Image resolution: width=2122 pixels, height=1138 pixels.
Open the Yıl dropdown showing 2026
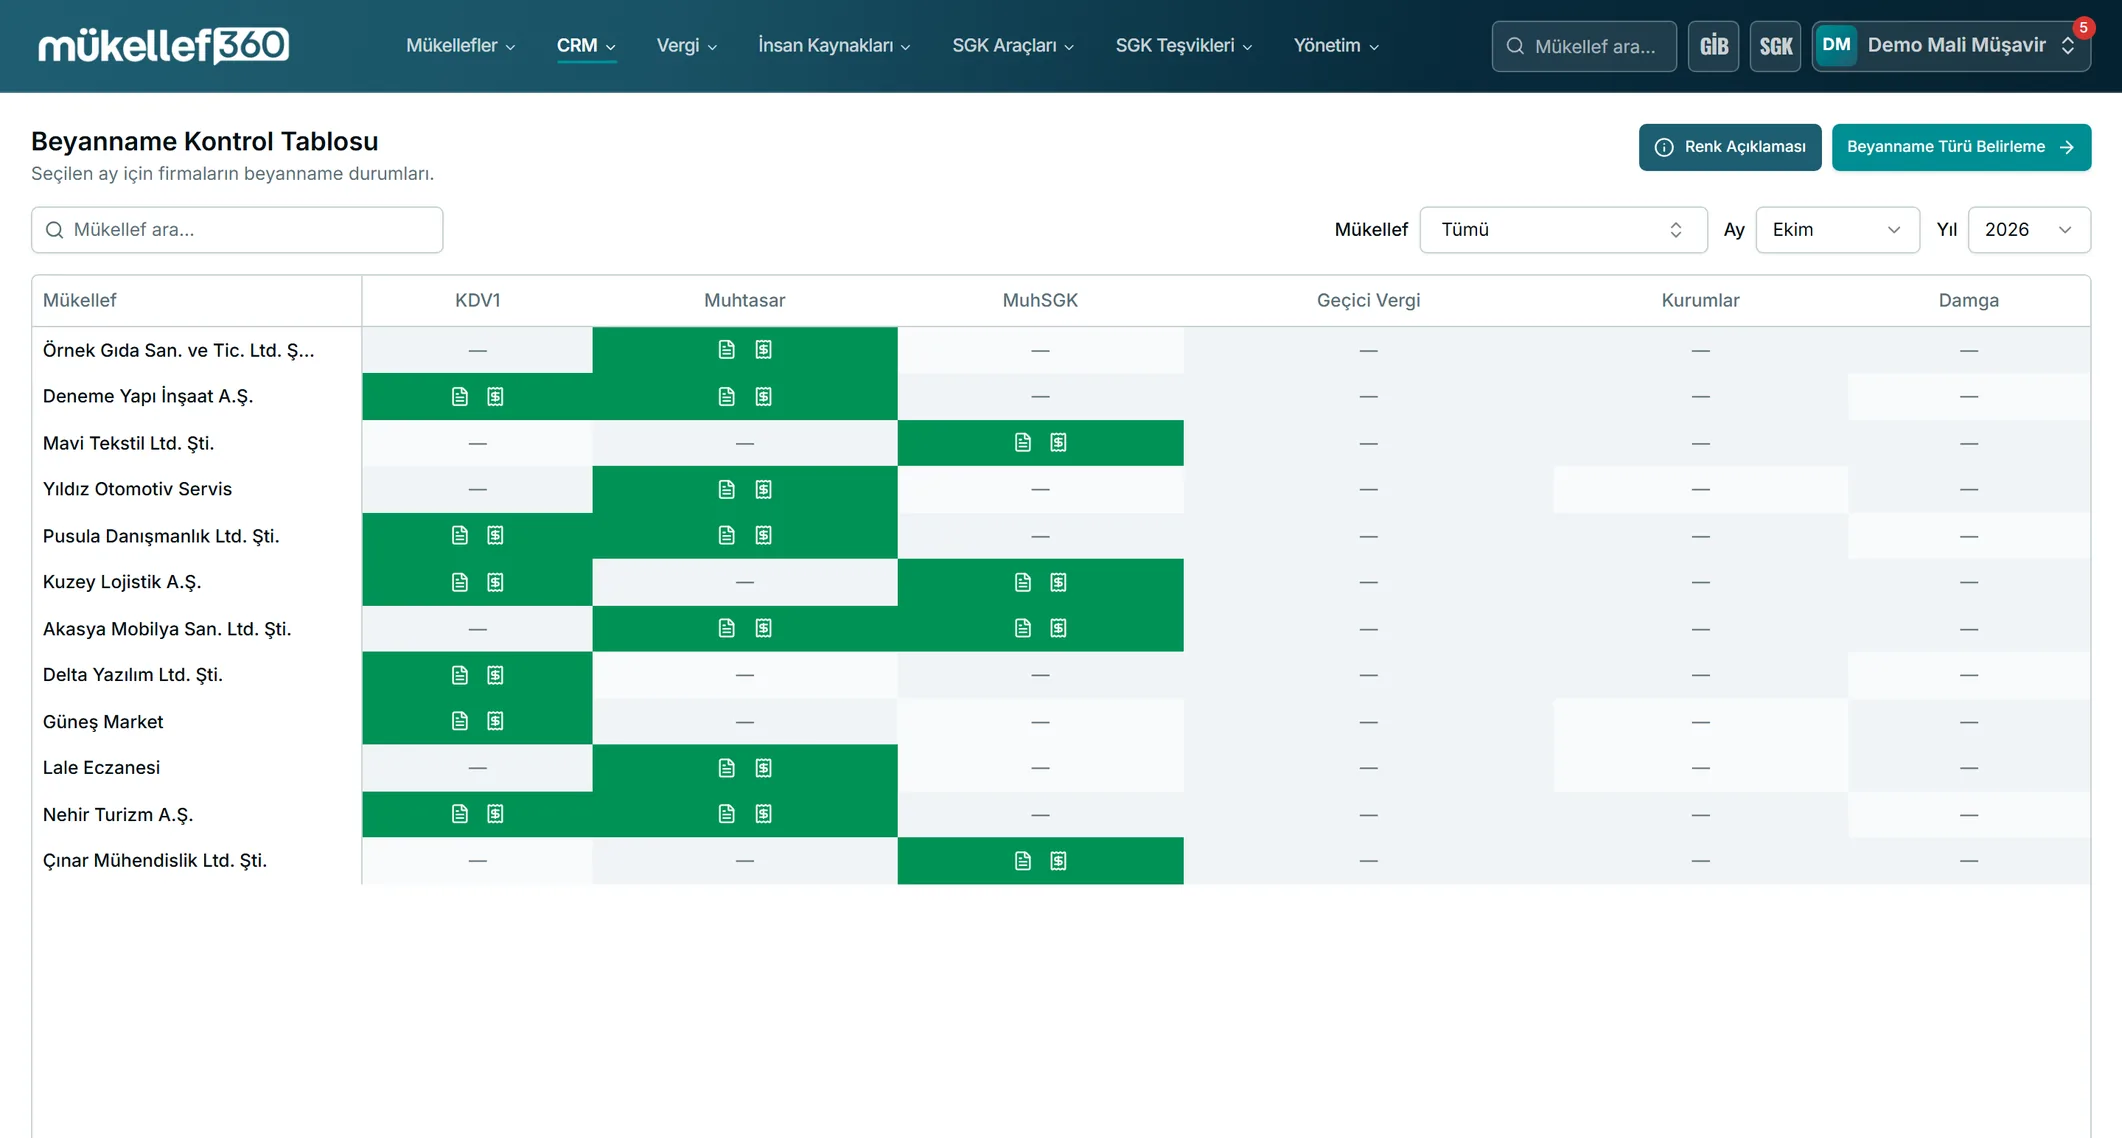point(2028,230)
